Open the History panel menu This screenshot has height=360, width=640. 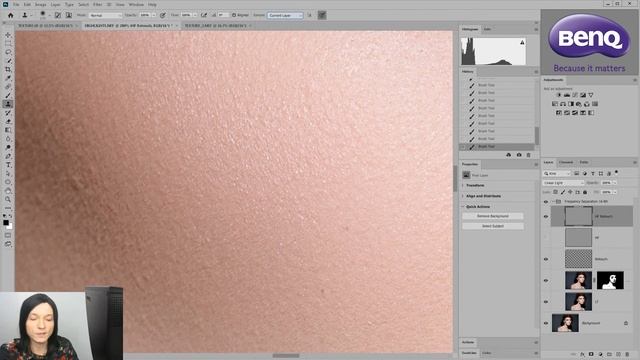pyautogui.click(x=536, y=71)
